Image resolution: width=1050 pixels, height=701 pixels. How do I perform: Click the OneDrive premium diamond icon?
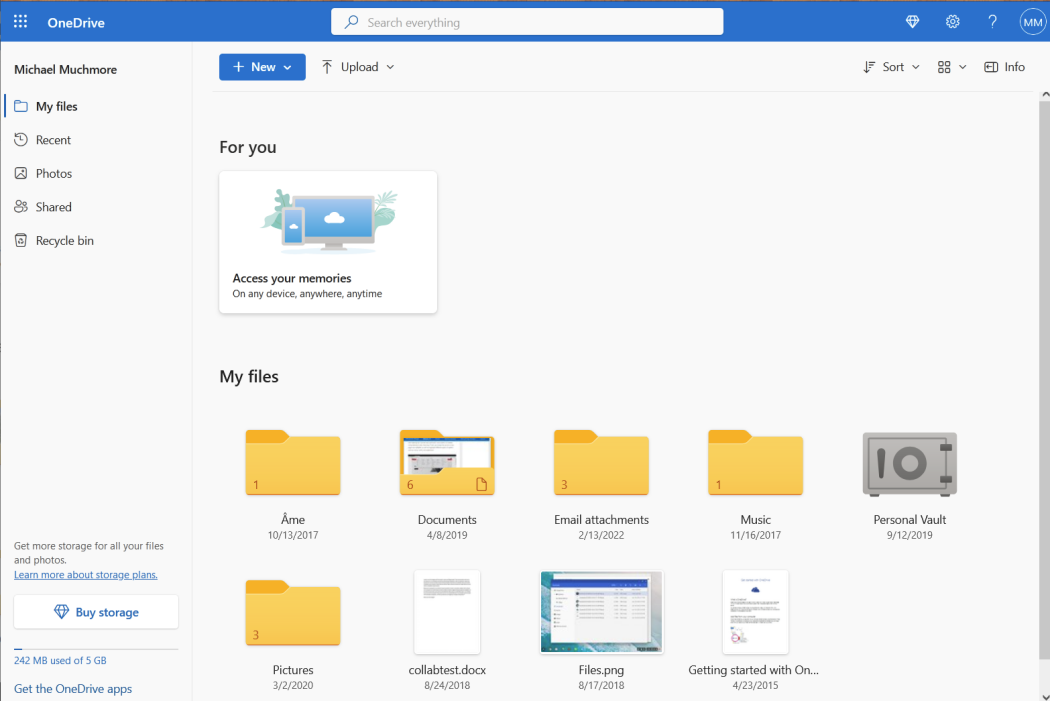(912, 21)
